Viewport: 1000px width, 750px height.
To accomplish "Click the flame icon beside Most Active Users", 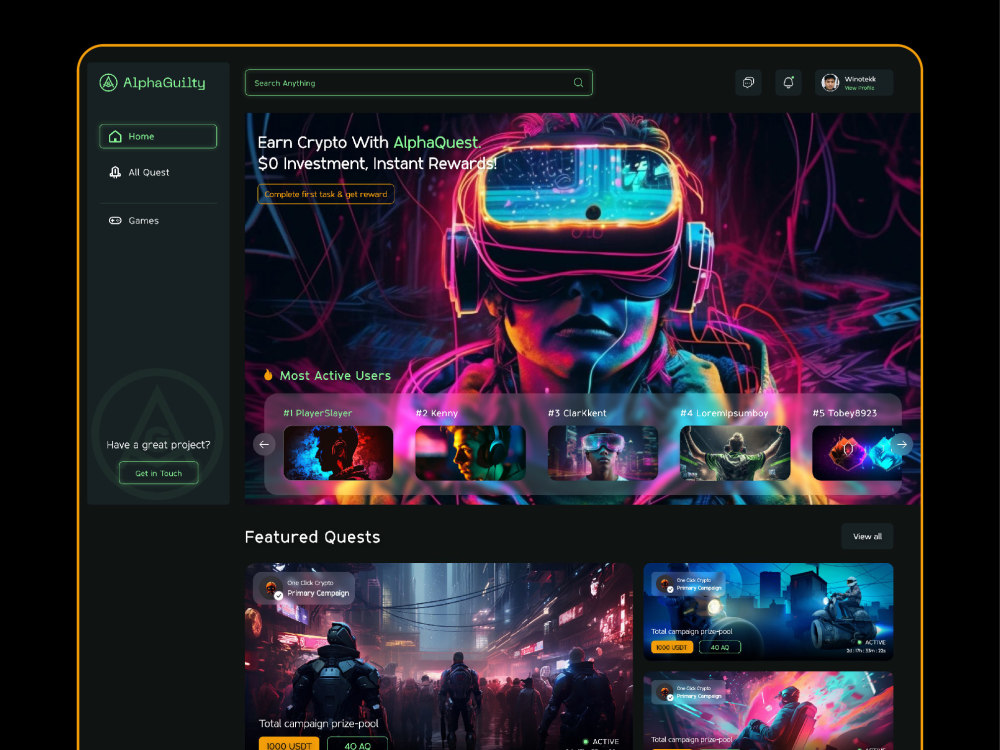I will [x=268, y=375].
